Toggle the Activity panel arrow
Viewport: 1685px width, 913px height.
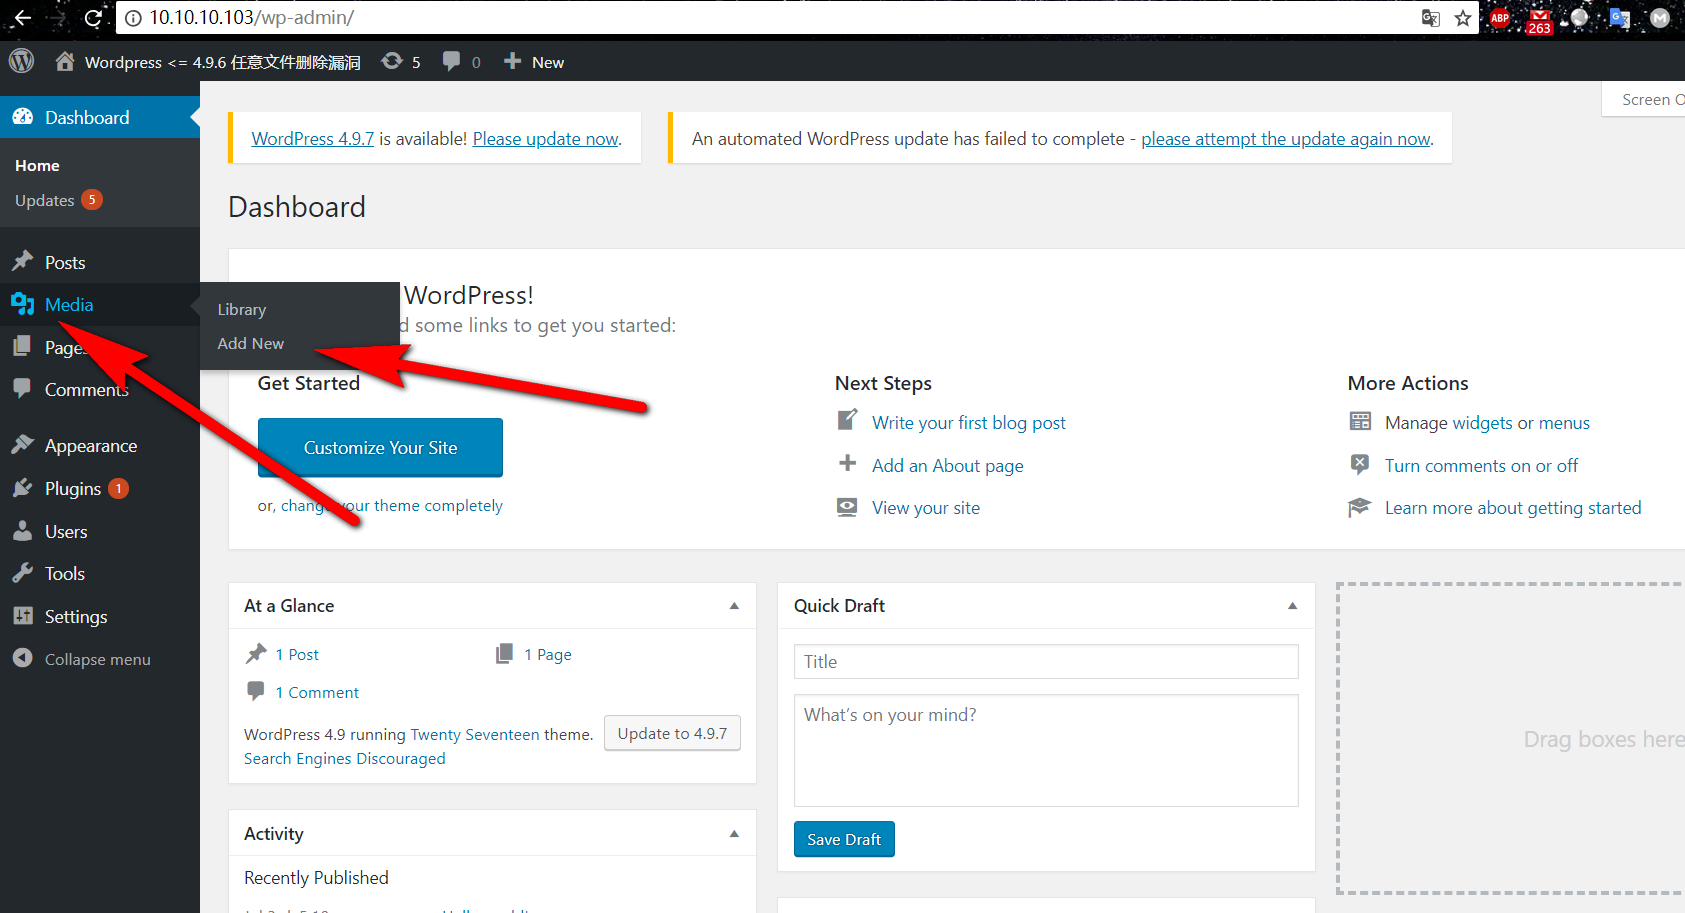click(734, 834)
